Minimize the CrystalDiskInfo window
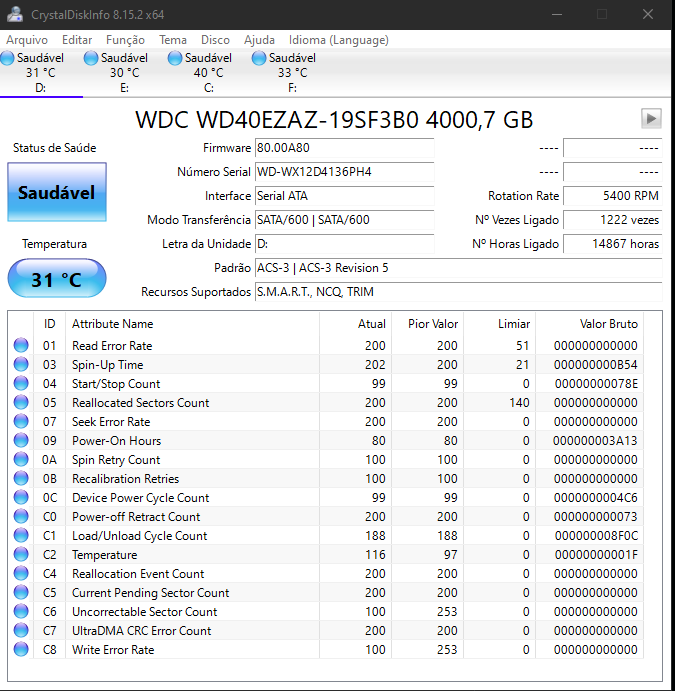This screenshot has width=675, height=691. pos(557,15)
